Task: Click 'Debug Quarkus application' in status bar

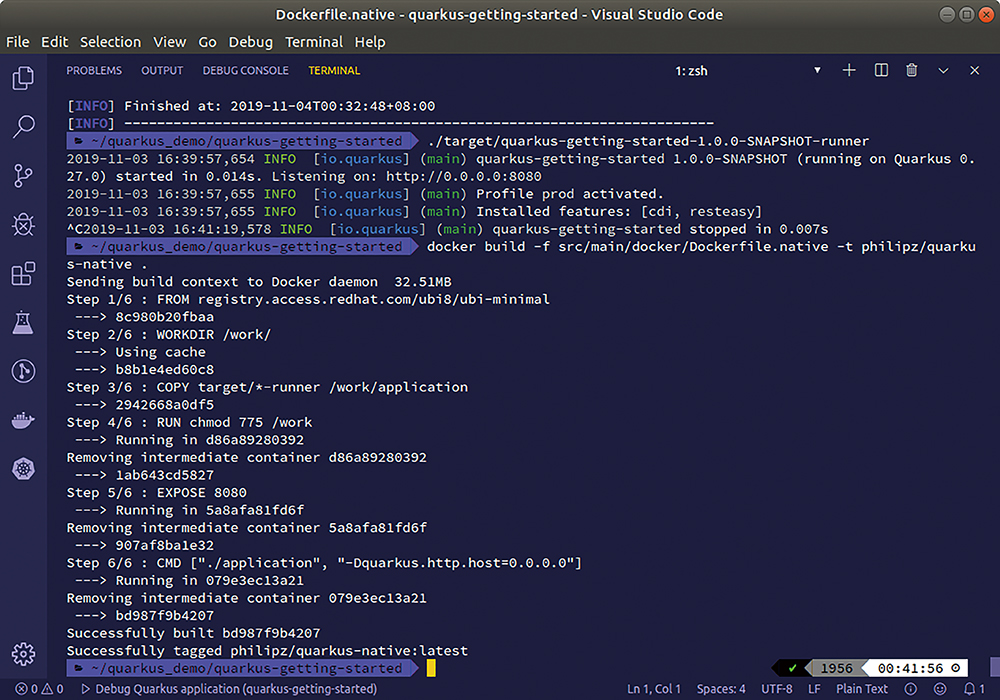Action: coord(228,689)
